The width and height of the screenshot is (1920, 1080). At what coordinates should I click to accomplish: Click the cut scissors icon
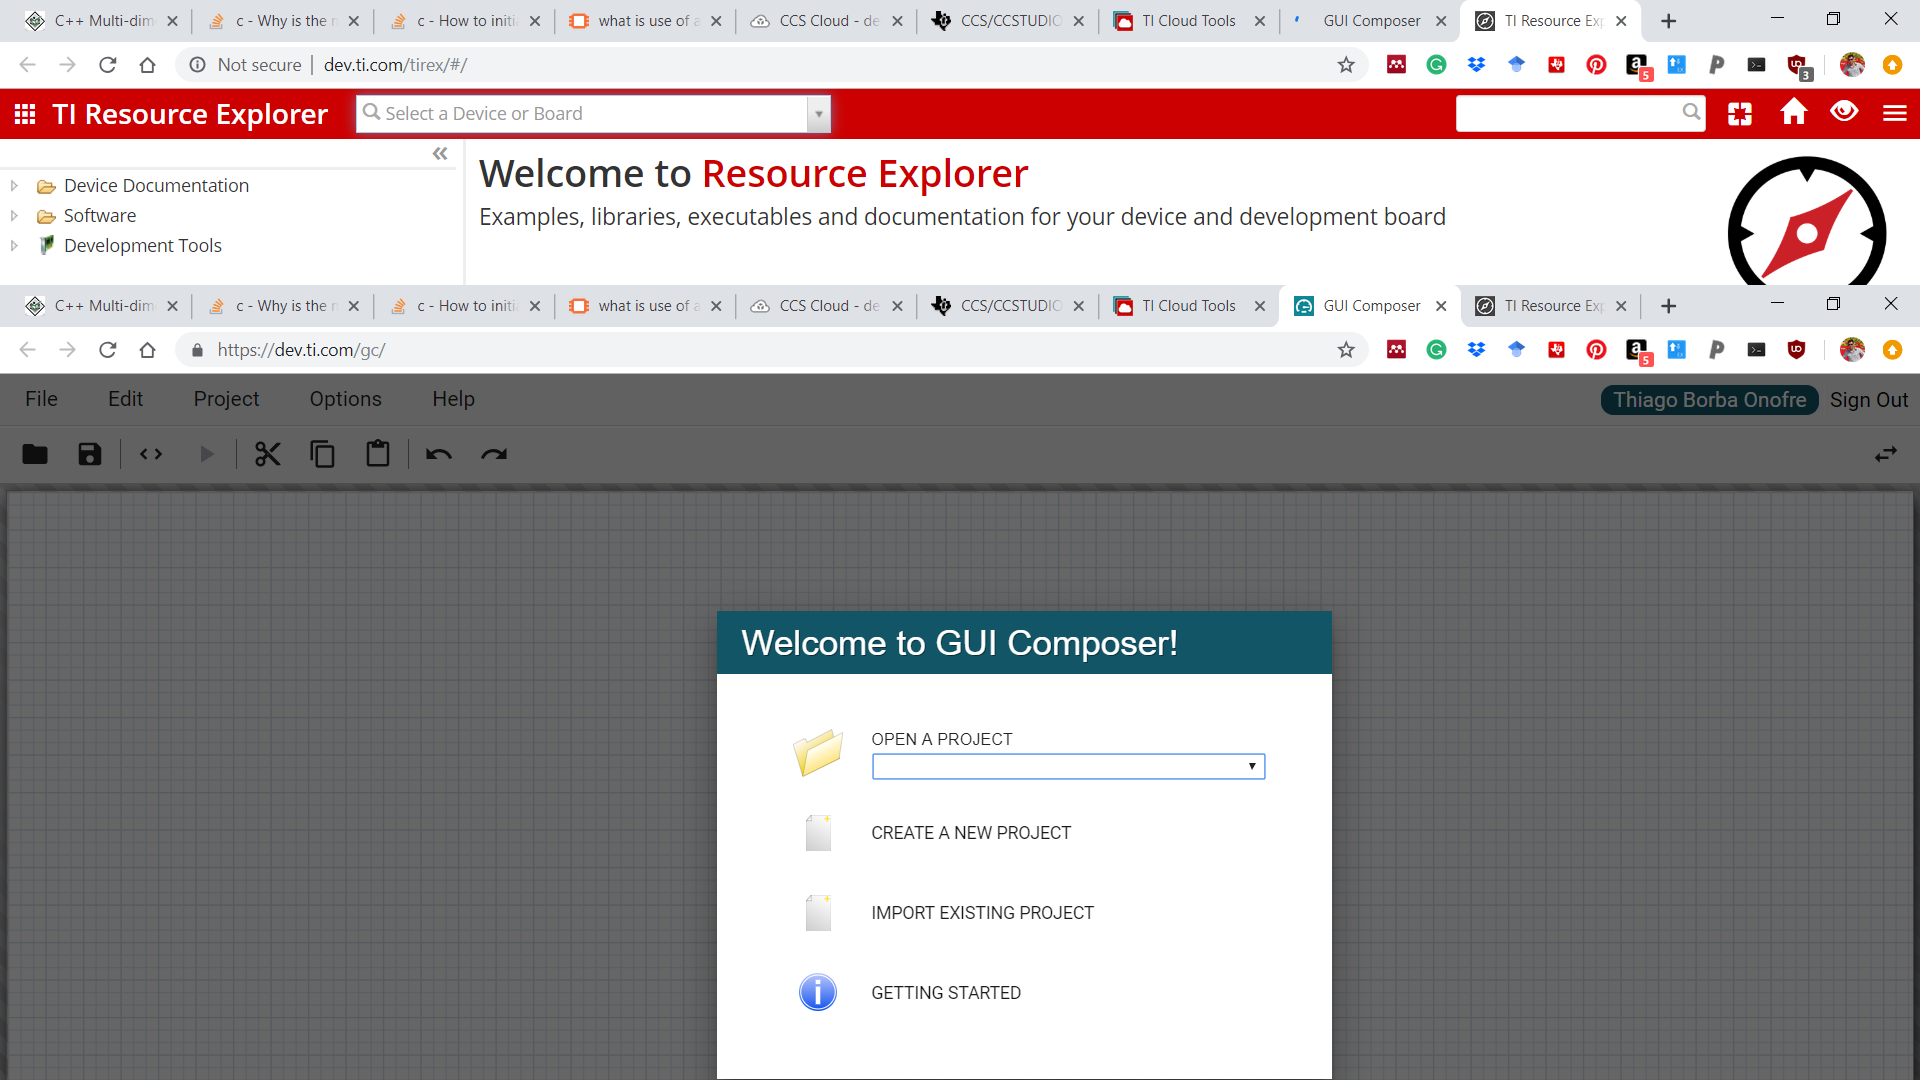[x=267, y=455]
